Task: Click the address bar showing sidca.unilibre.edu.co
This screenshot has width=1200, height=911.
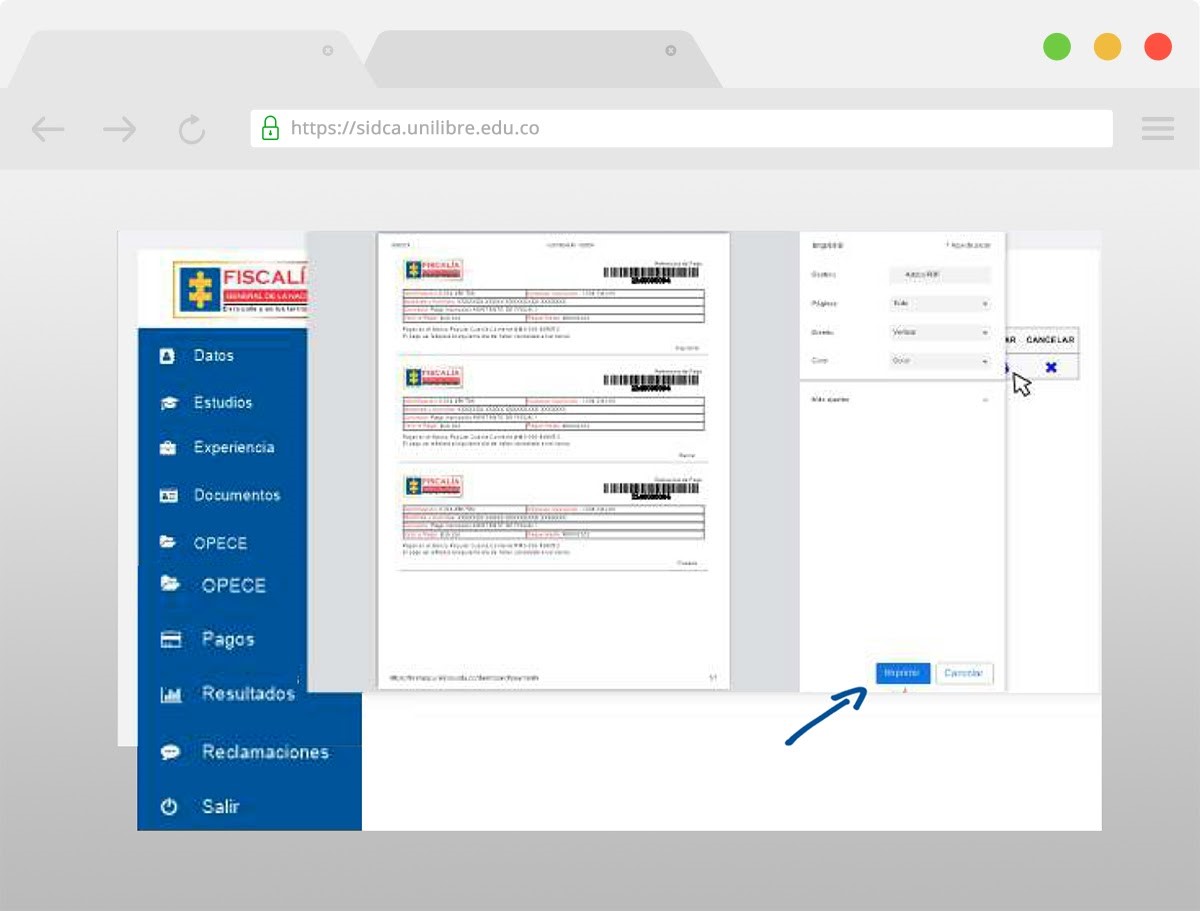Action: pyautogui.click(x=680, y=128)
